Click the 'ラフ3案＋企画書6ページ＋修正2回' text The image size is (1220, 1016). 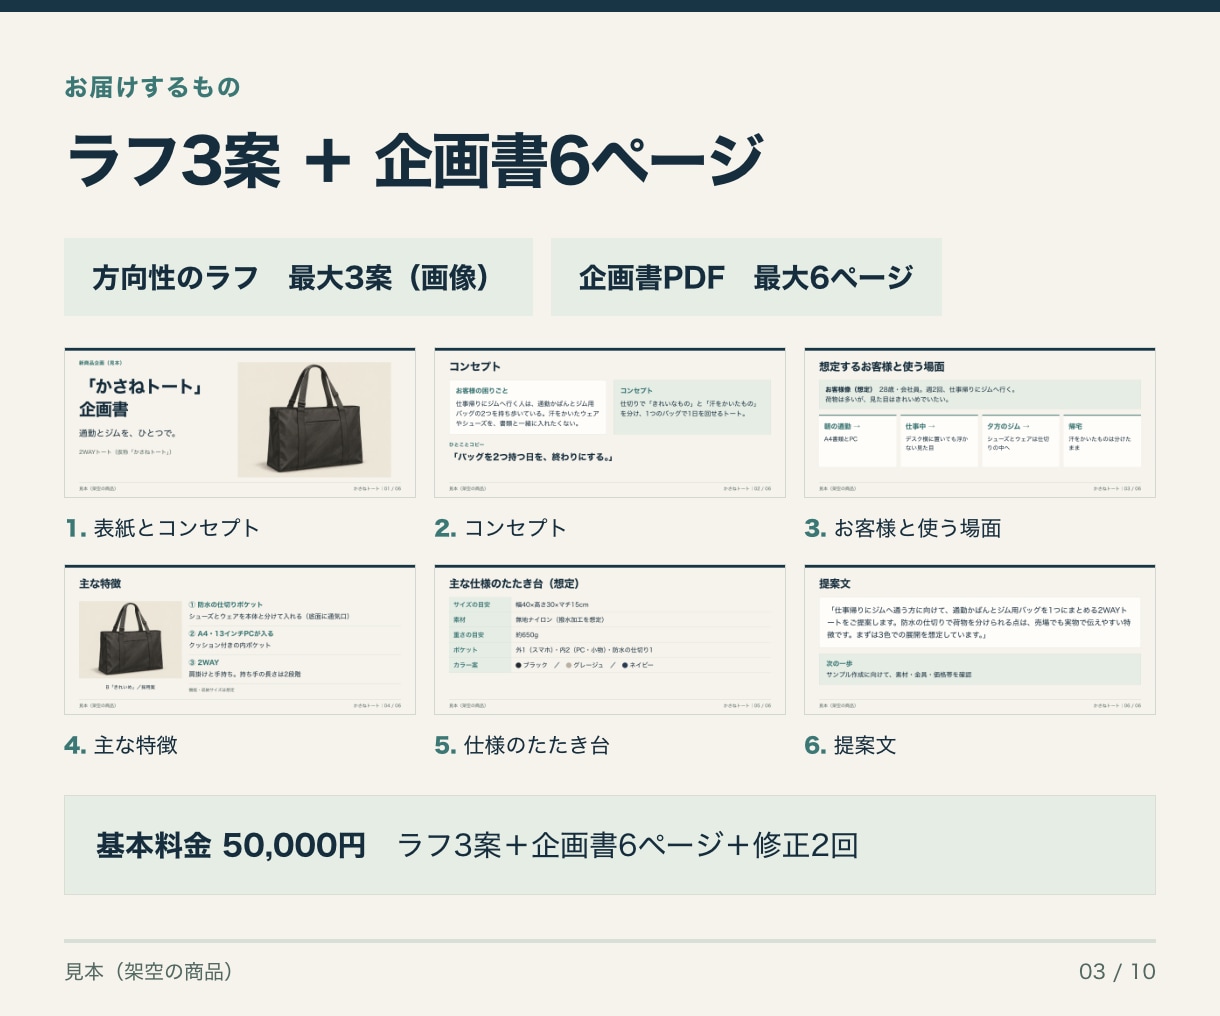(x=627, y=845)
